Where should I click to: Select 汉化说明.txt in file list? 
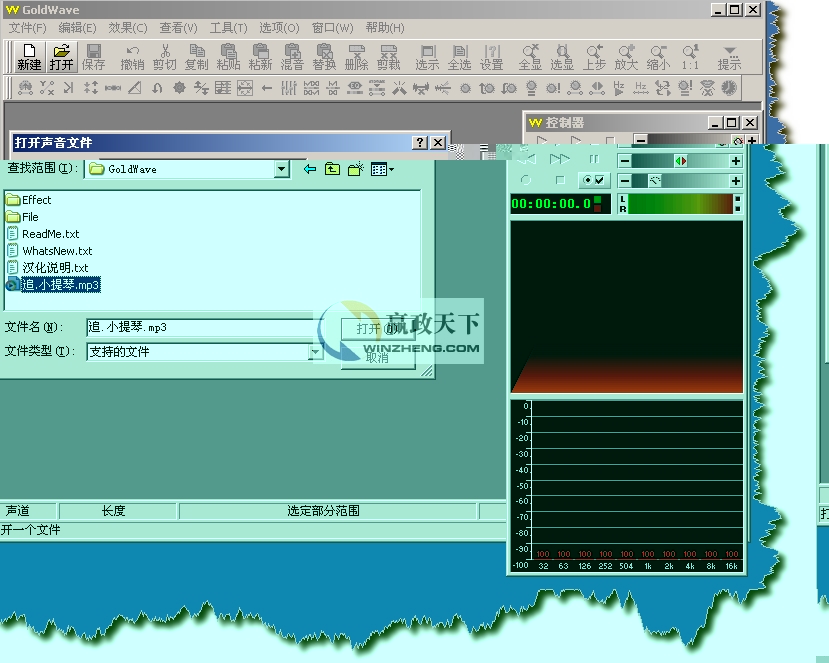click(48, 268)
